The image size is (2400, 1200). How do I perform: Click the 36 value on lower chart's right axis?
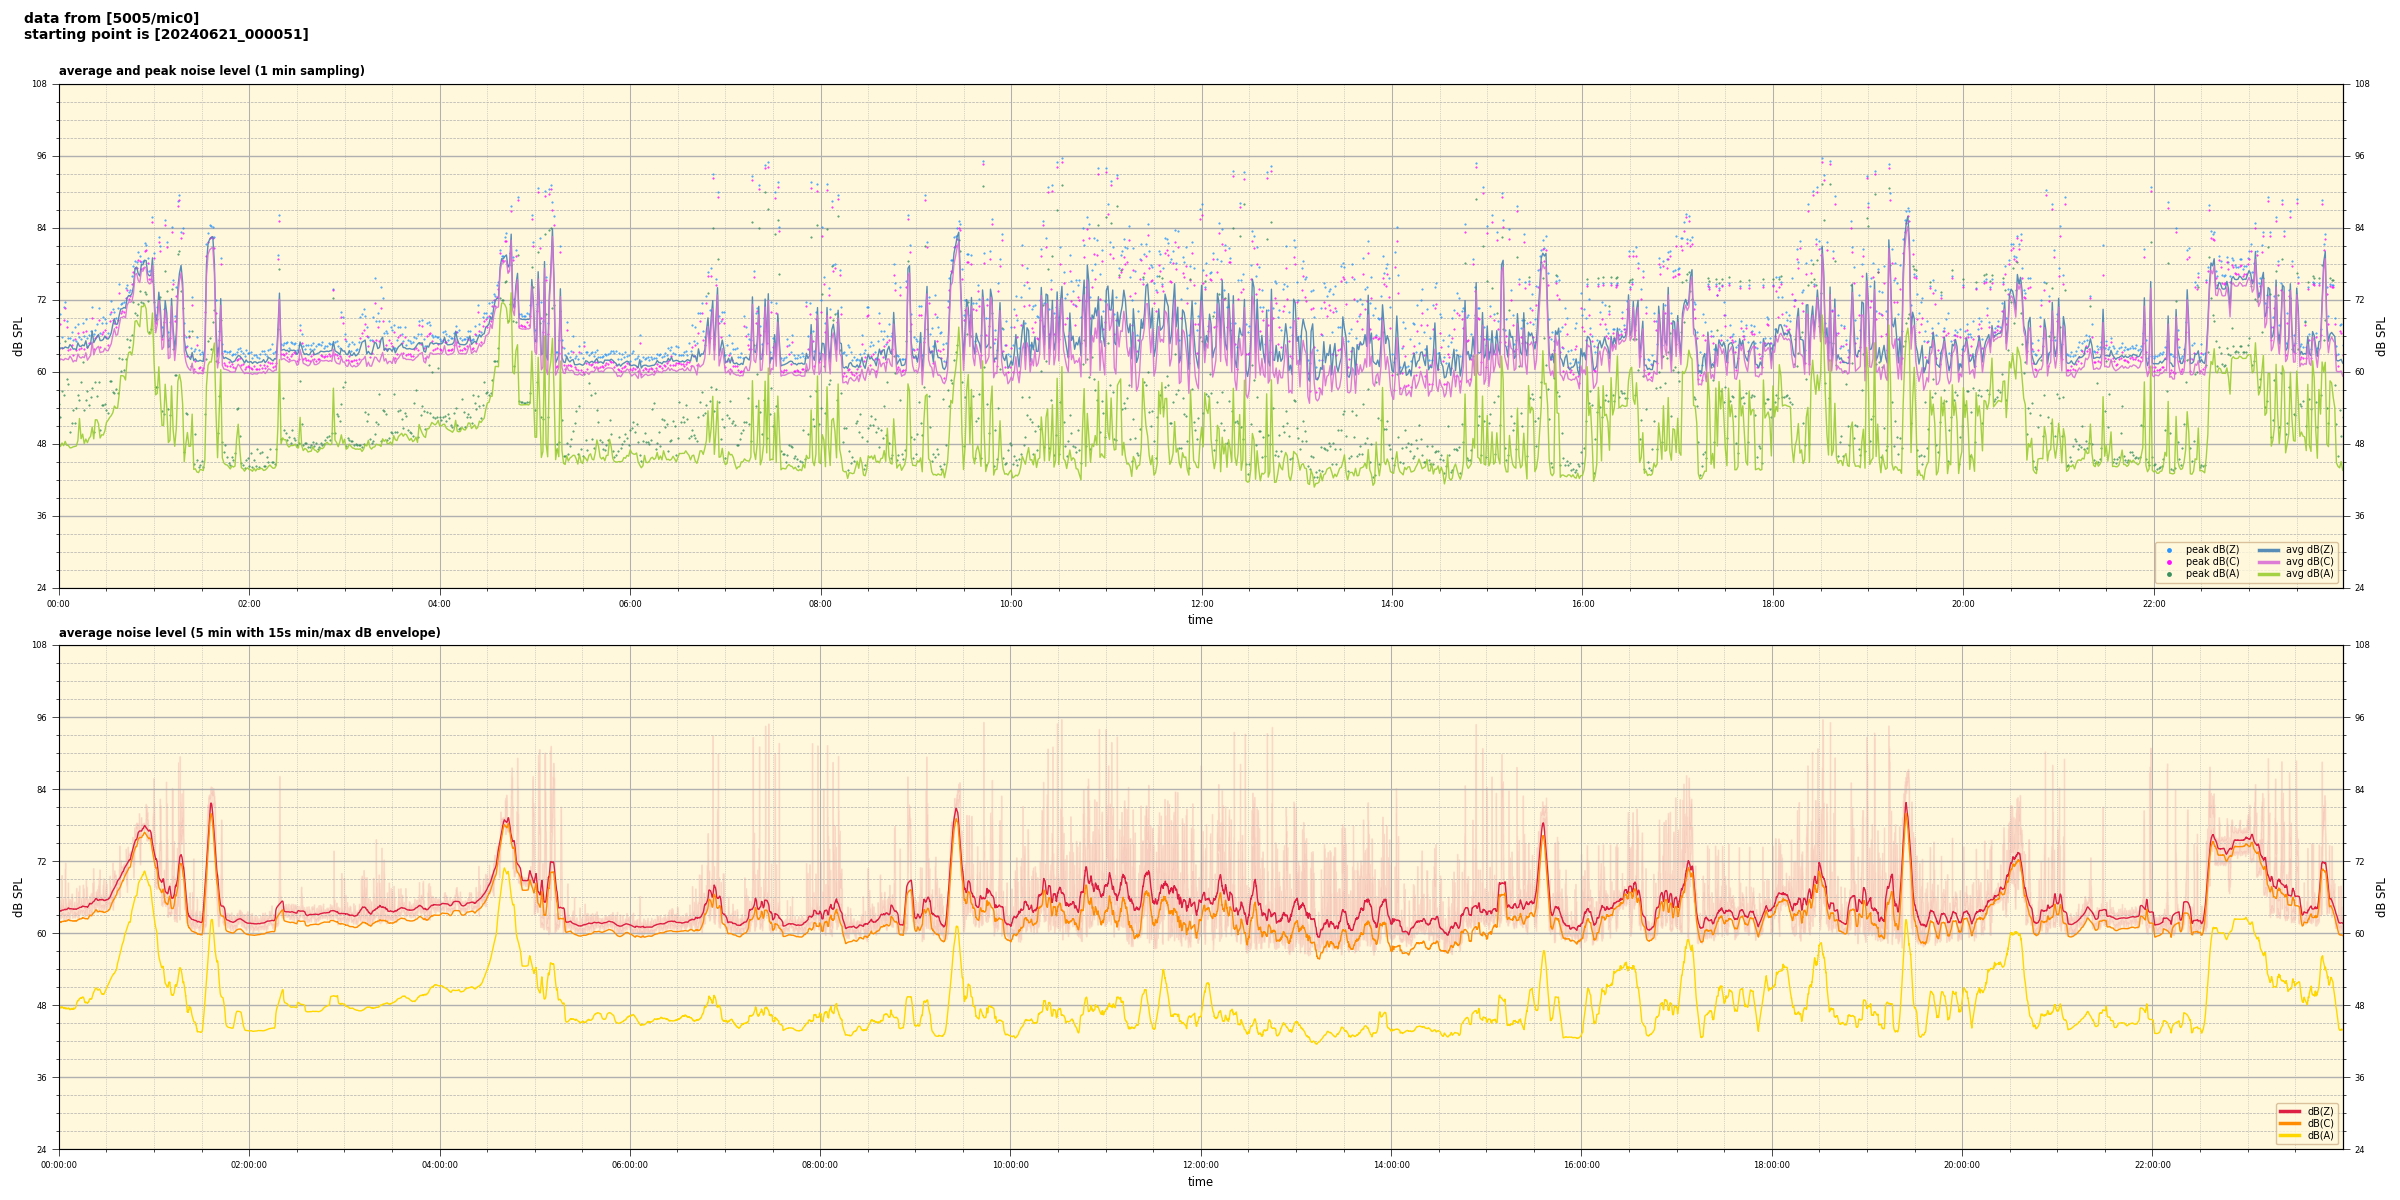[x=2360, y=1078]
